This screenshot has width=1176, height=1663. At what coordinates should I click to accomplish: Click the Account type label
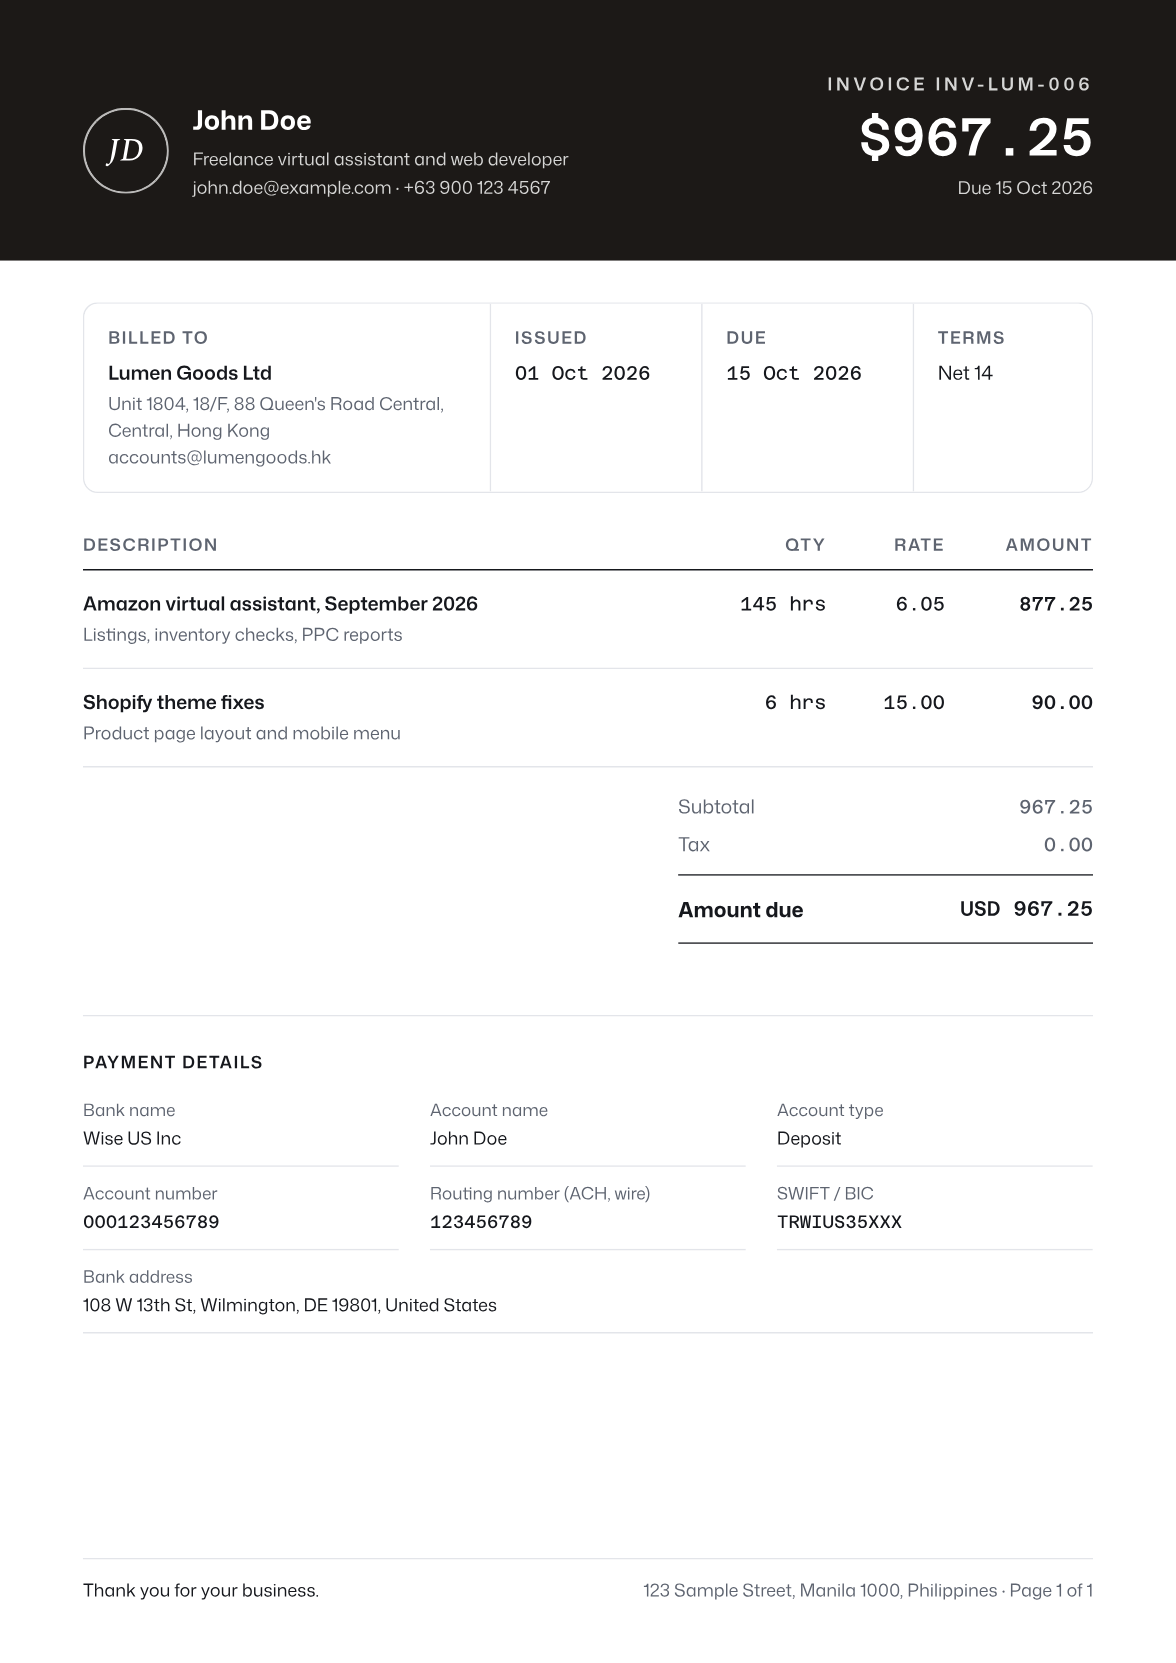(x=830, y=1110)
